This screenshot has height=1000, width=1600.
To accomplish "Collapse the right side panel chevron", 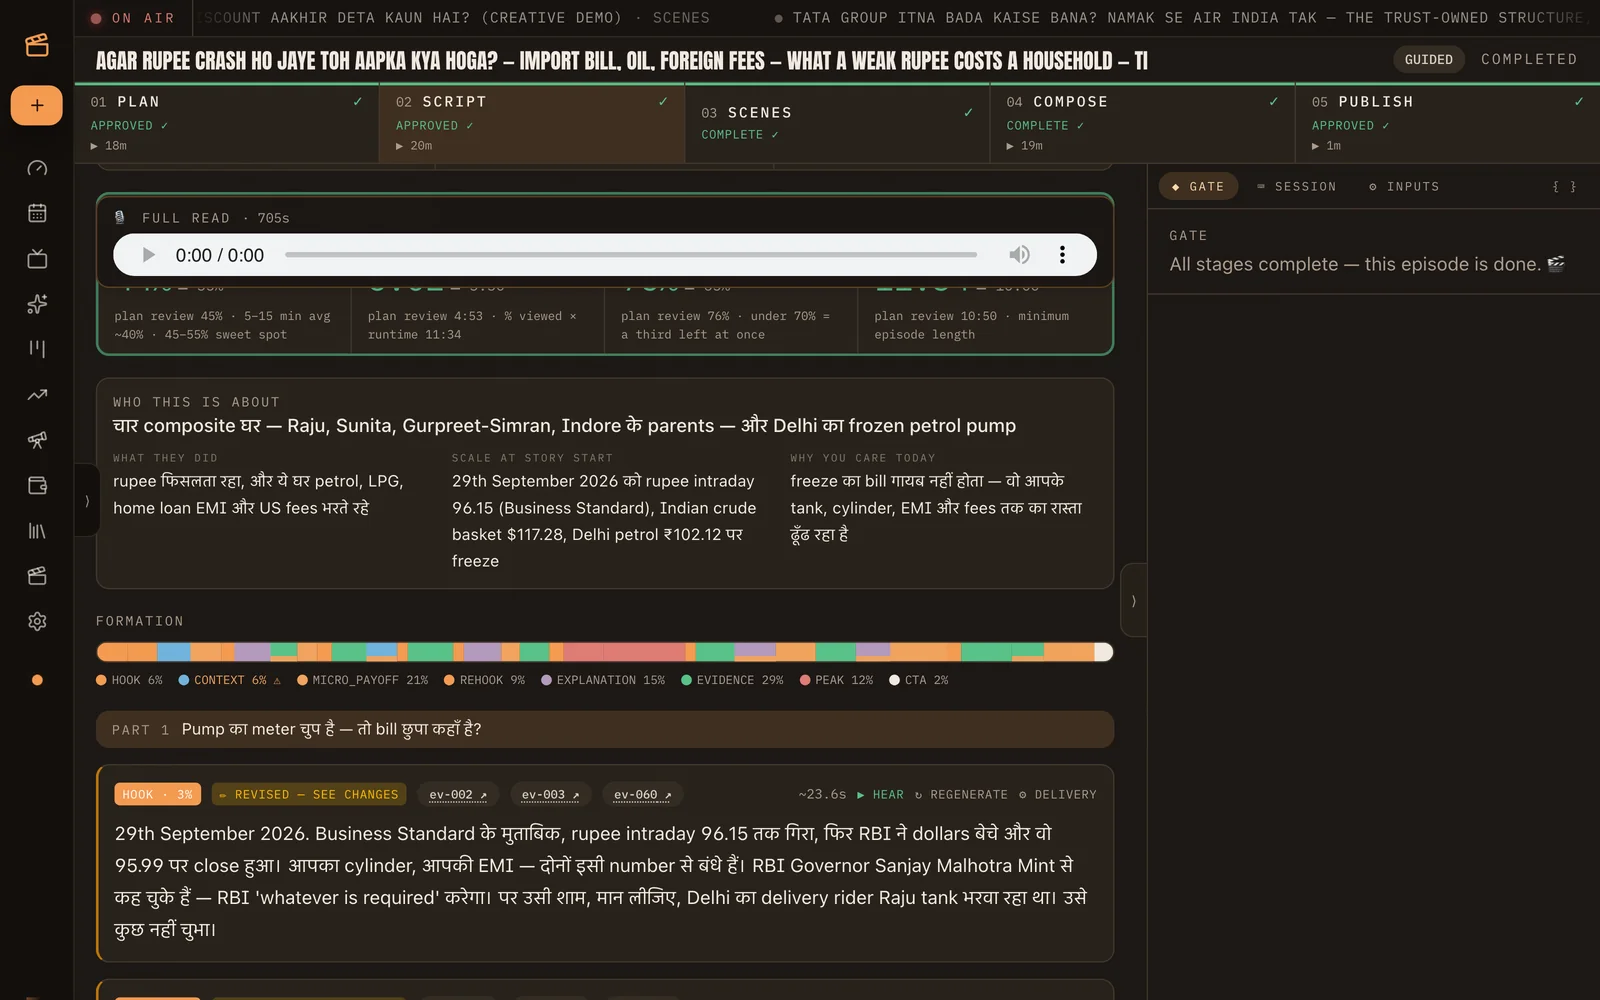I will [1133, 601].
